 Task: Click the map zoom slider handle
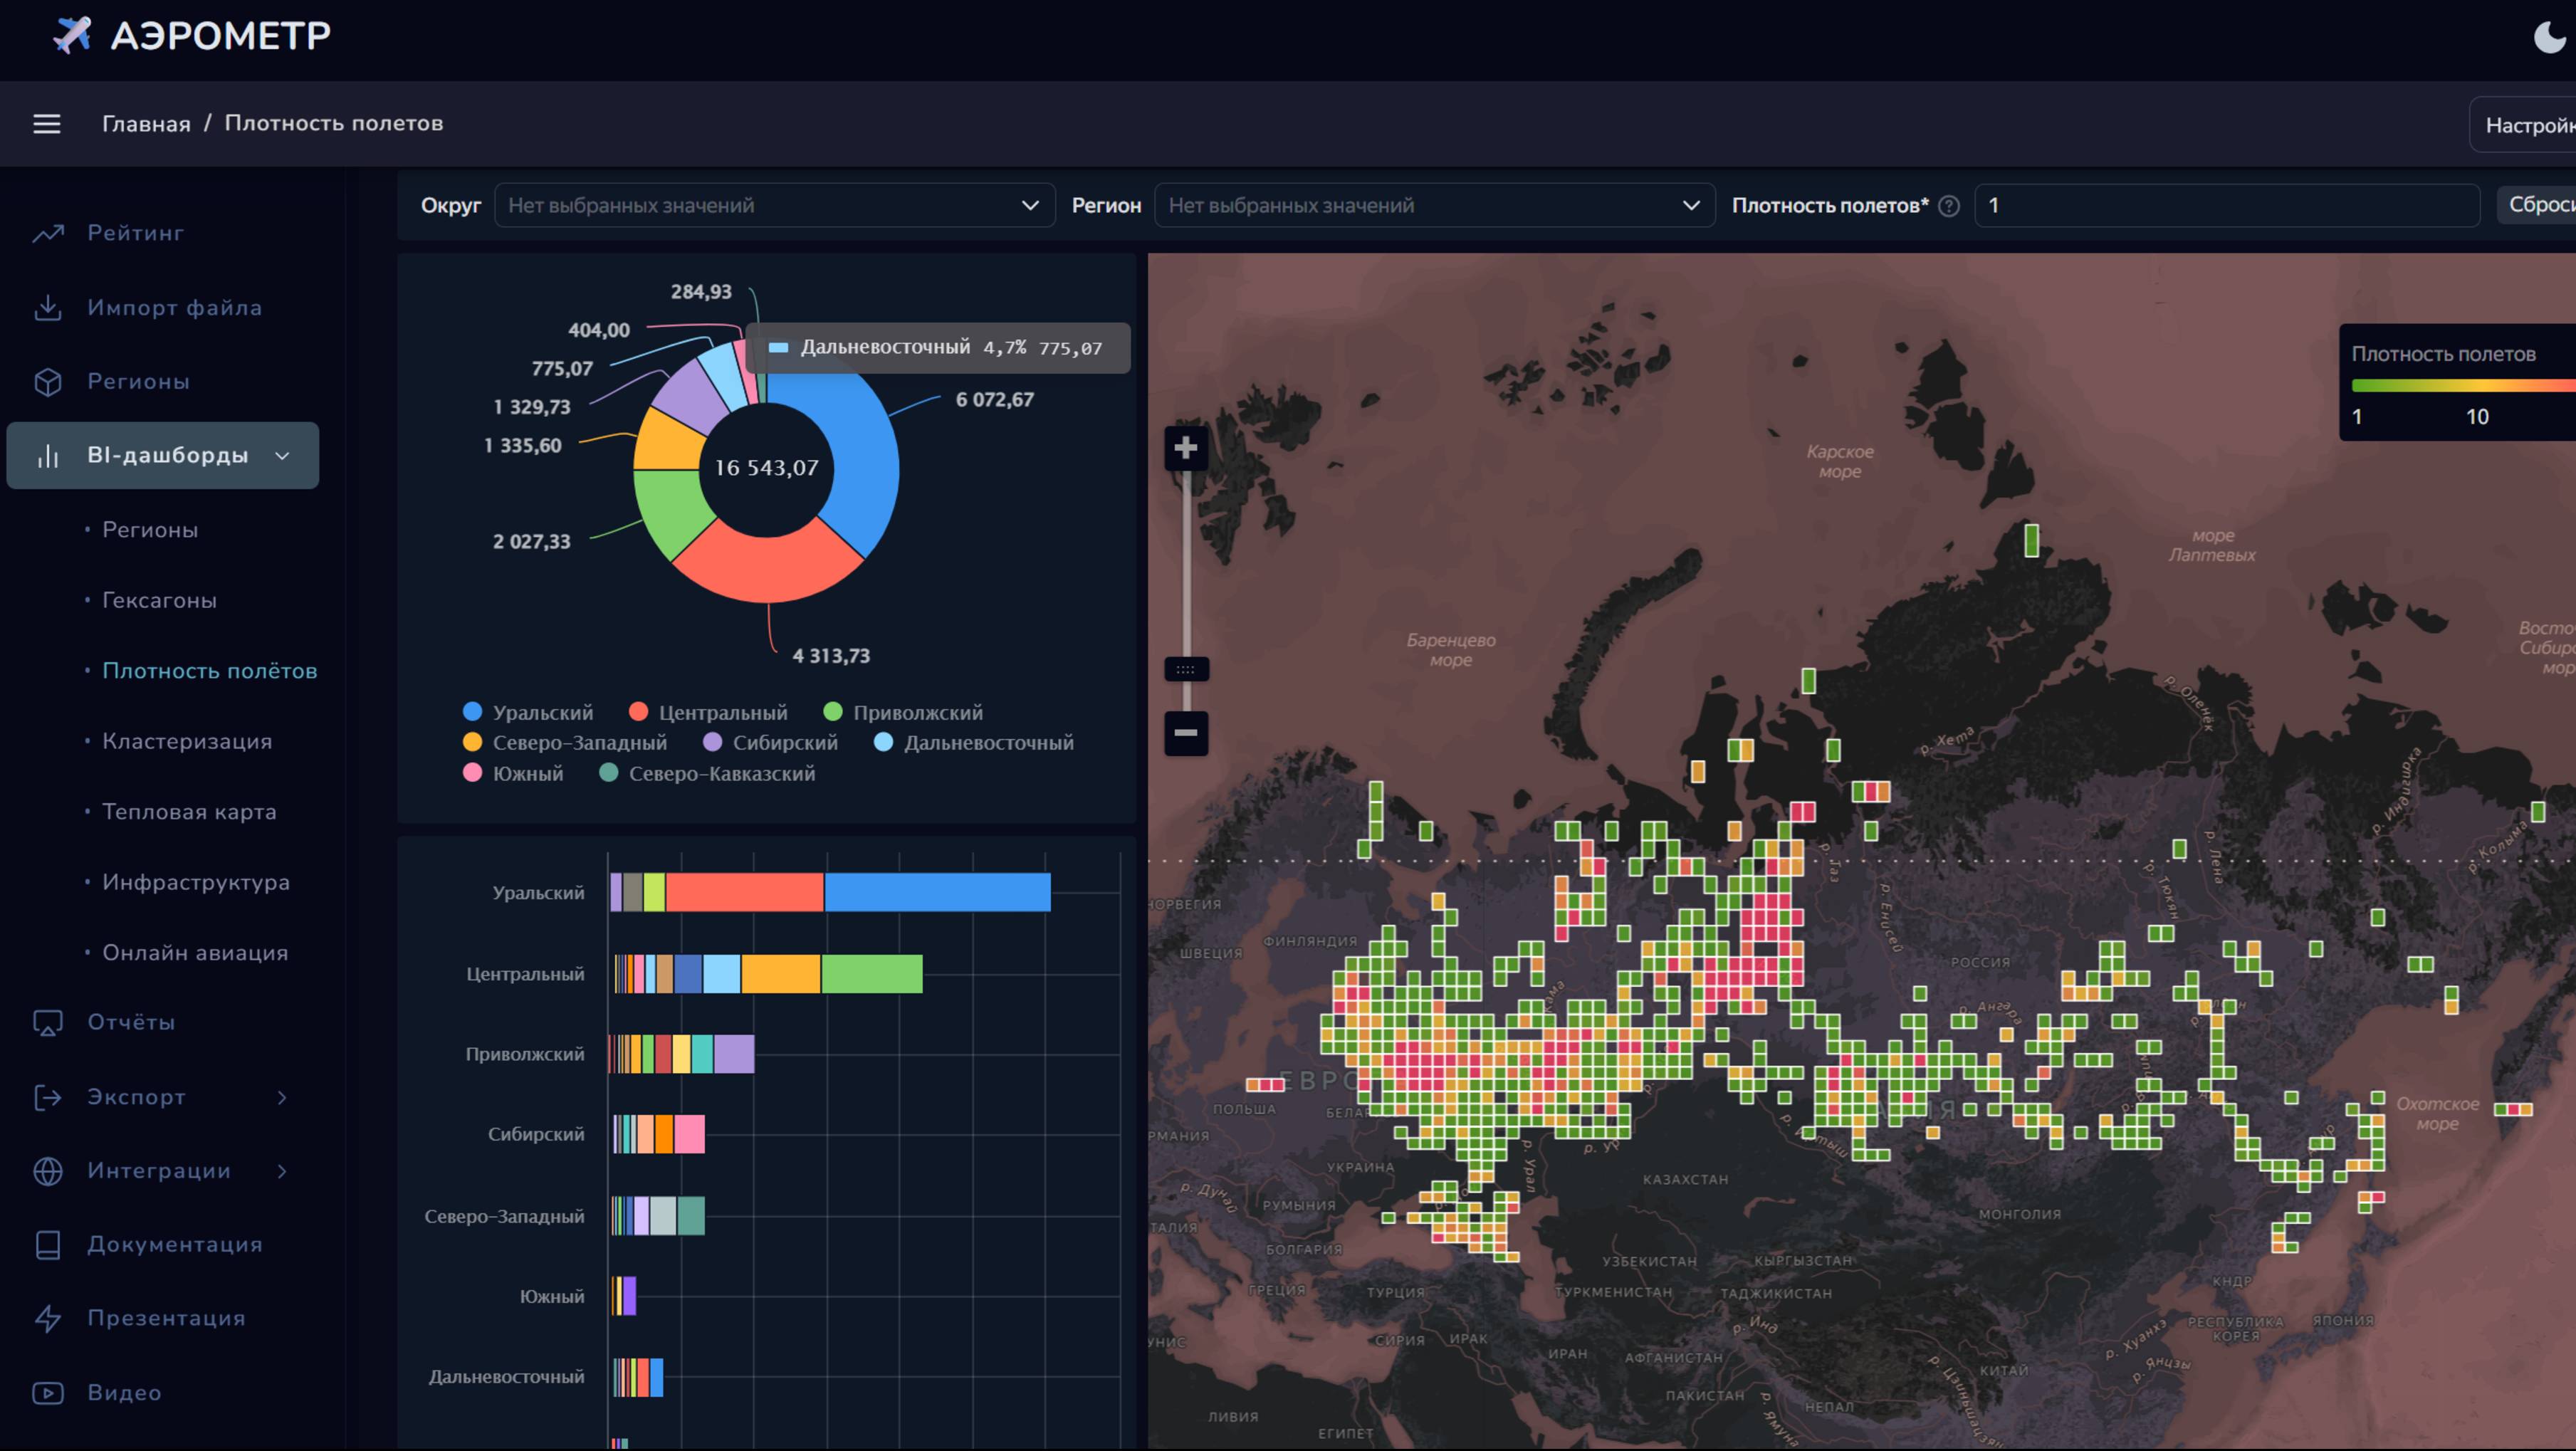1185,669
